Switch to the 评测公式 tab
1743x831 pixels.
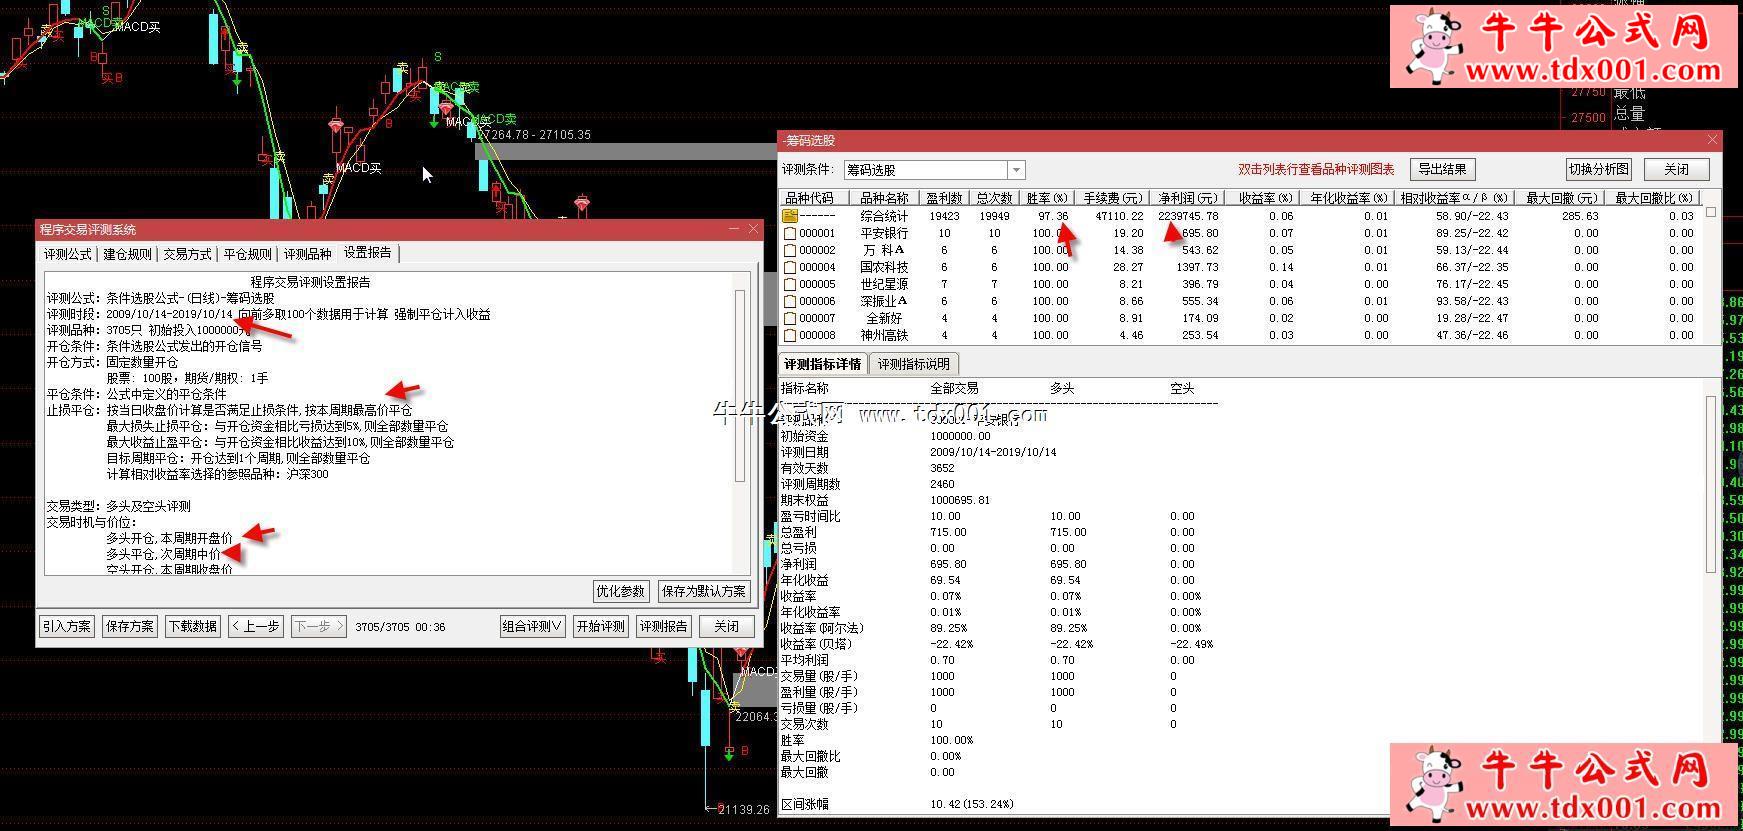click(x=68, y=254)
